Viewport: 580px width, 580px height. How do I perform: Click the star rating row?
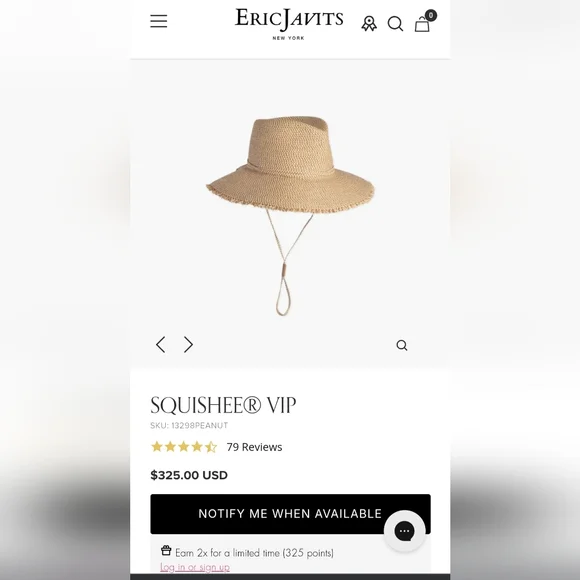click(x=184, y=447)
